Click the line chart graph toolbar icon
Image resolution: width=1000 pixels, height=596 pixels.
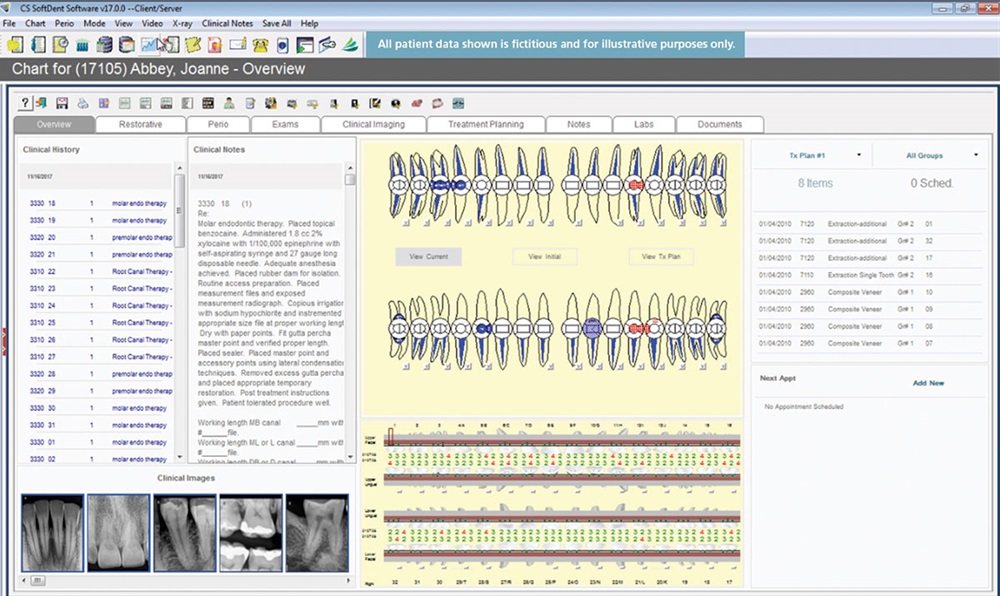coord(149,45)
